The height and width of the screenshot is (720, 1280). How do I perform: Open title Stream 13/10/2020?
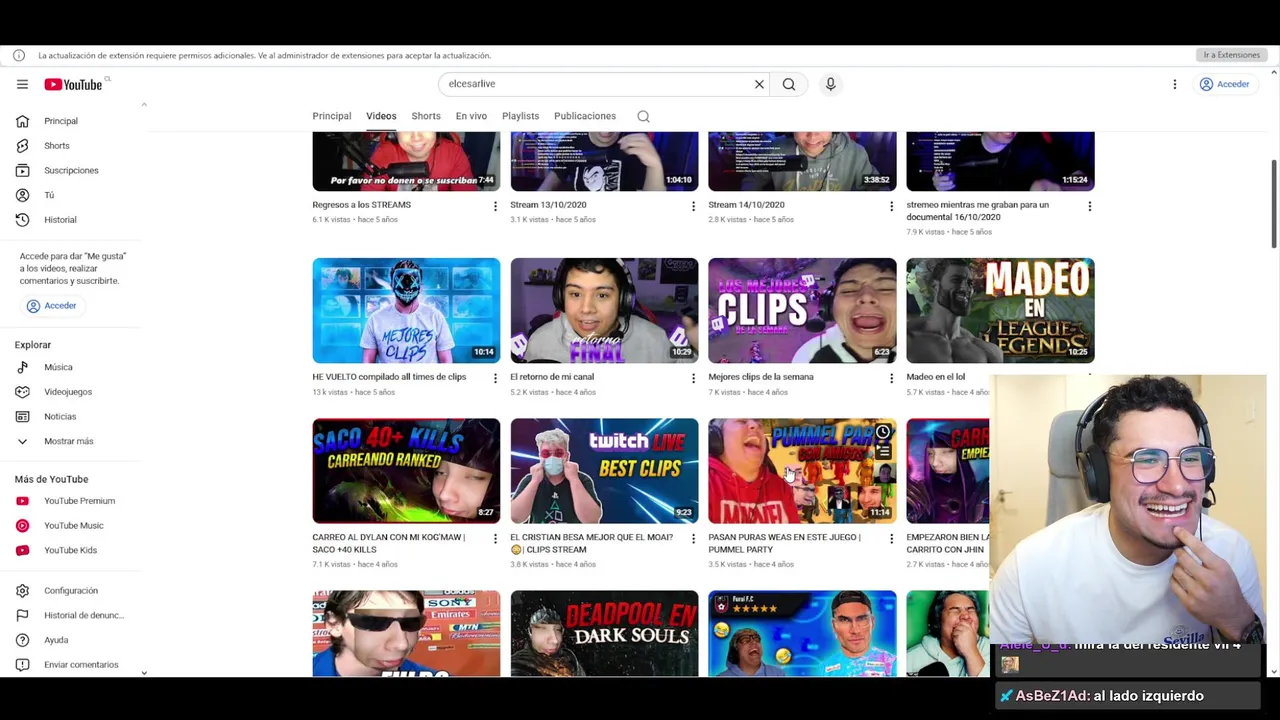coord(548,205)
